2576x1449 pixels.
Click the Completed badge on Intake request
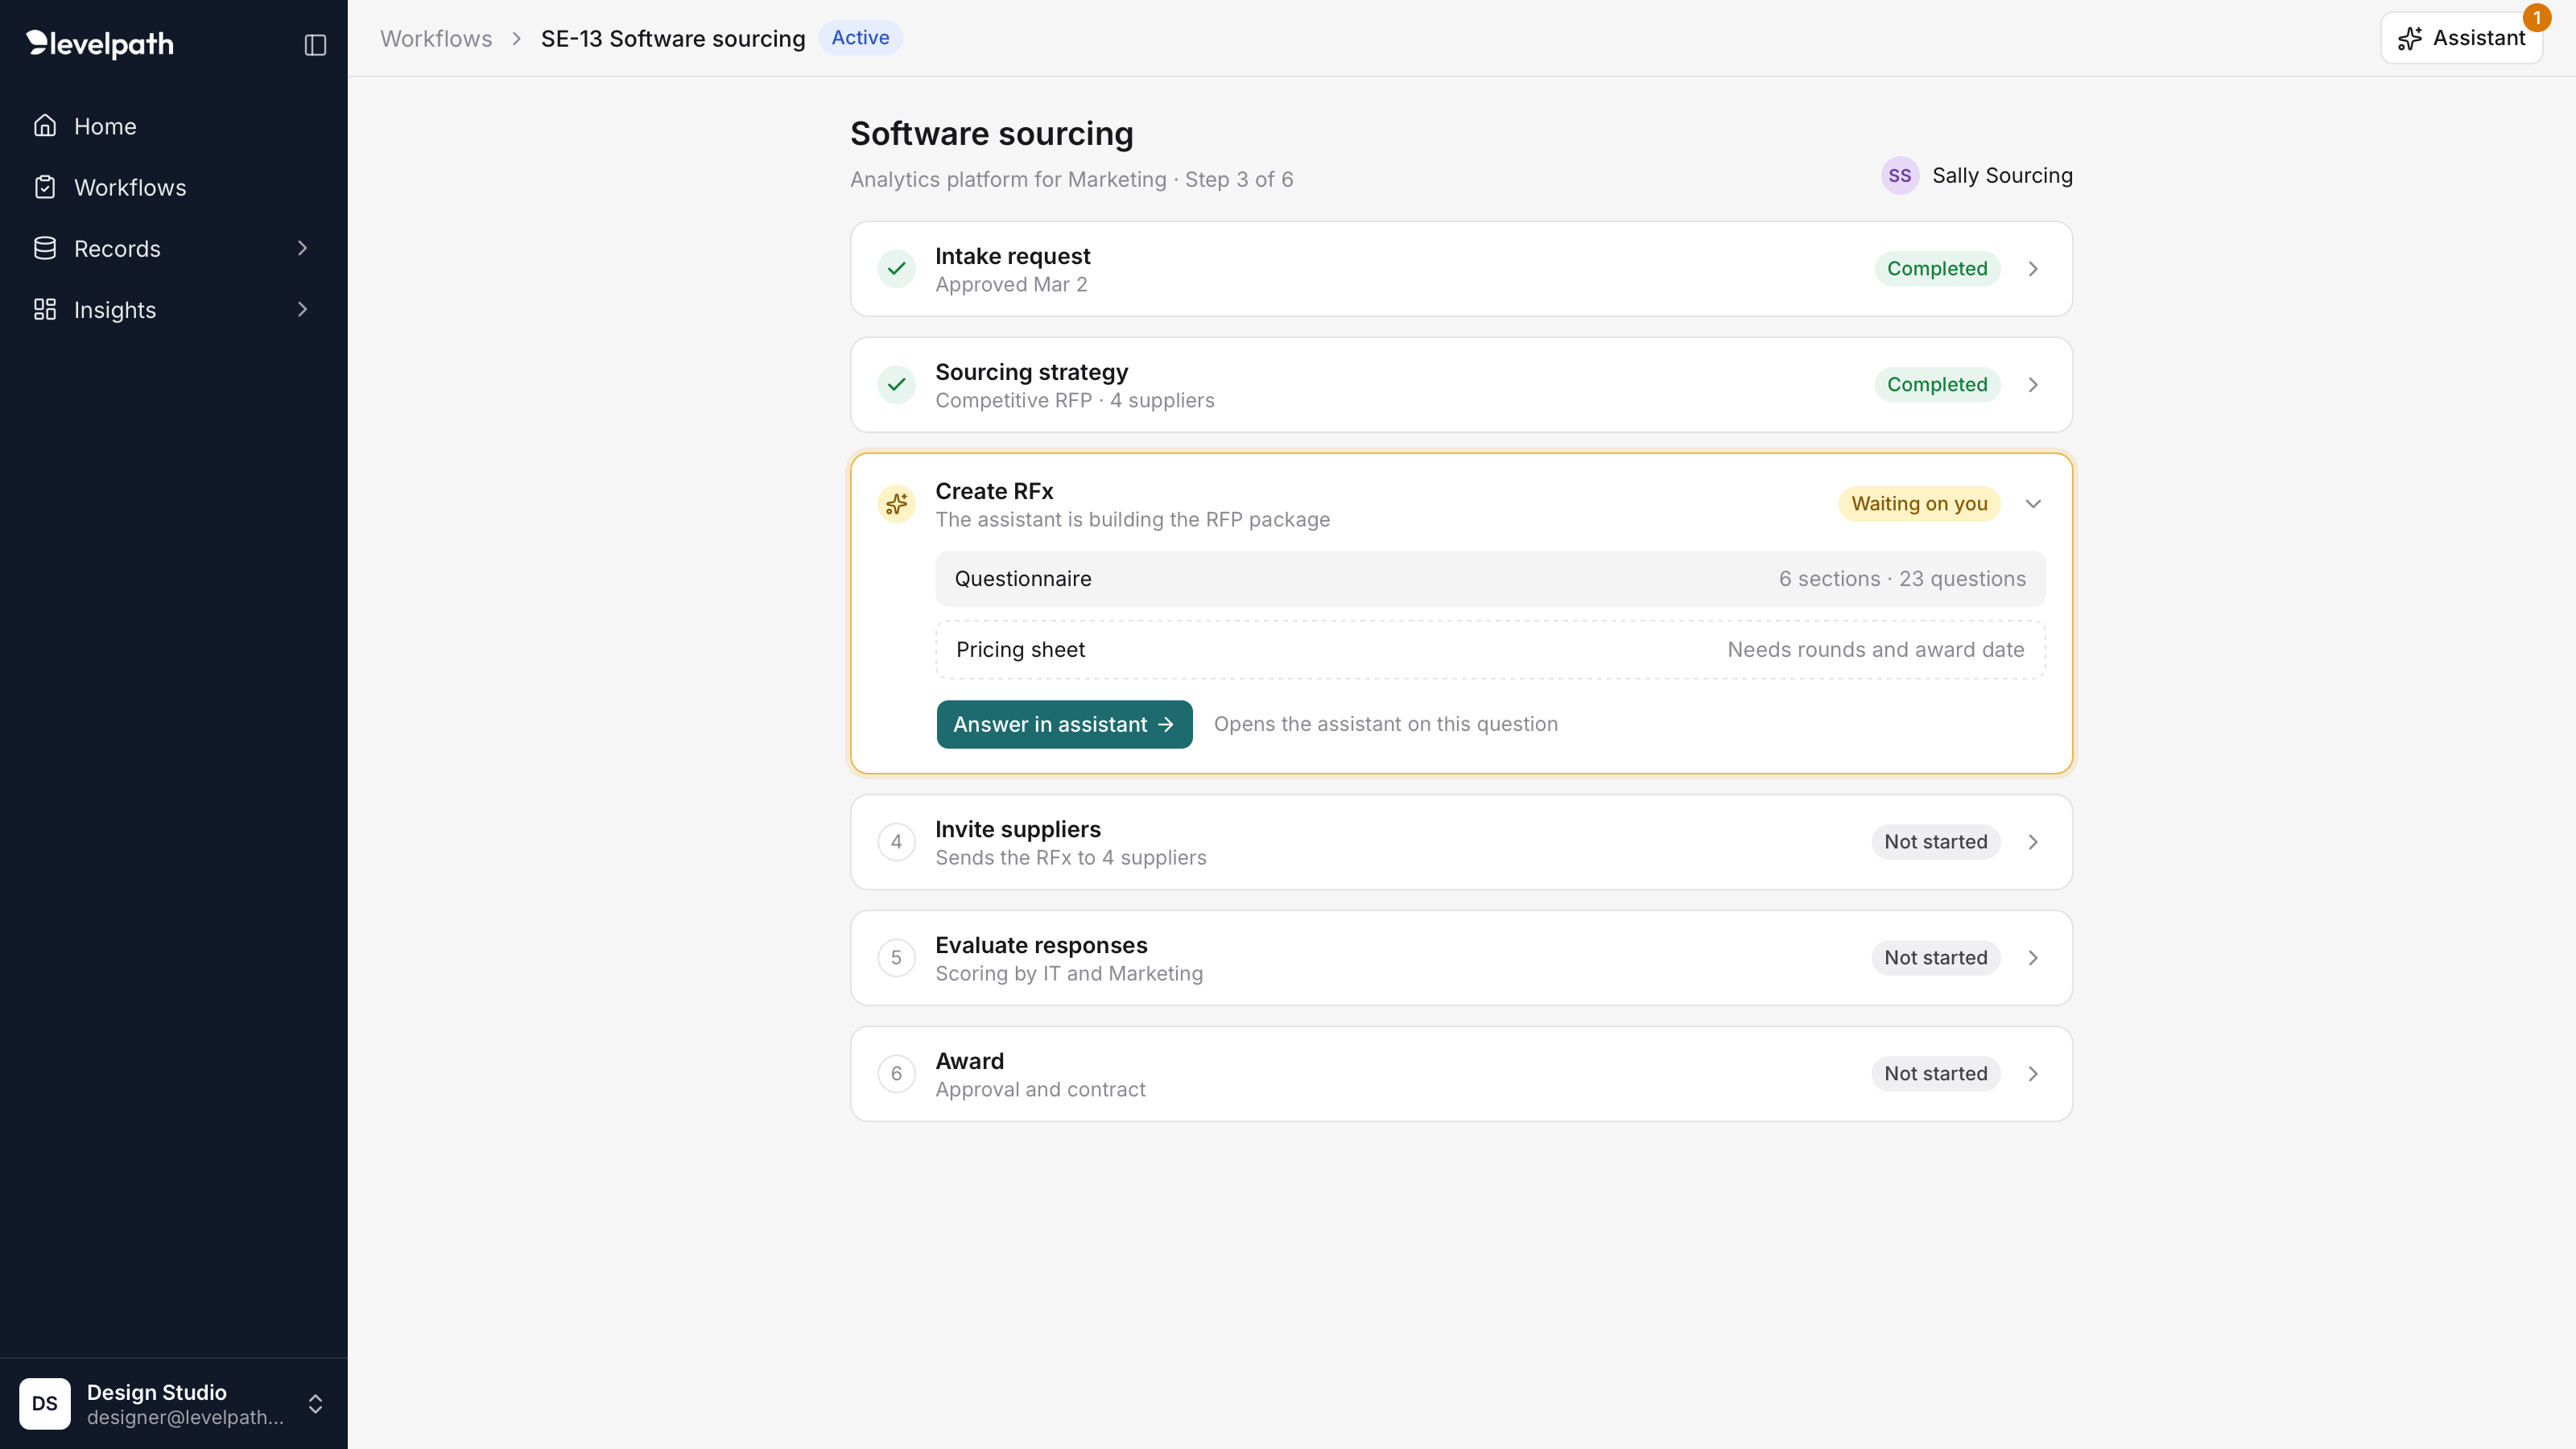tap(1937, 269)
